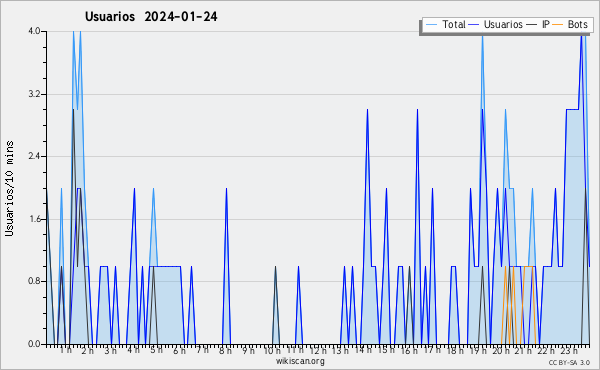The width and height of the screenshot is (600, 370).
Task: Open the wikiscan.org source label
Action: point(300,361)
